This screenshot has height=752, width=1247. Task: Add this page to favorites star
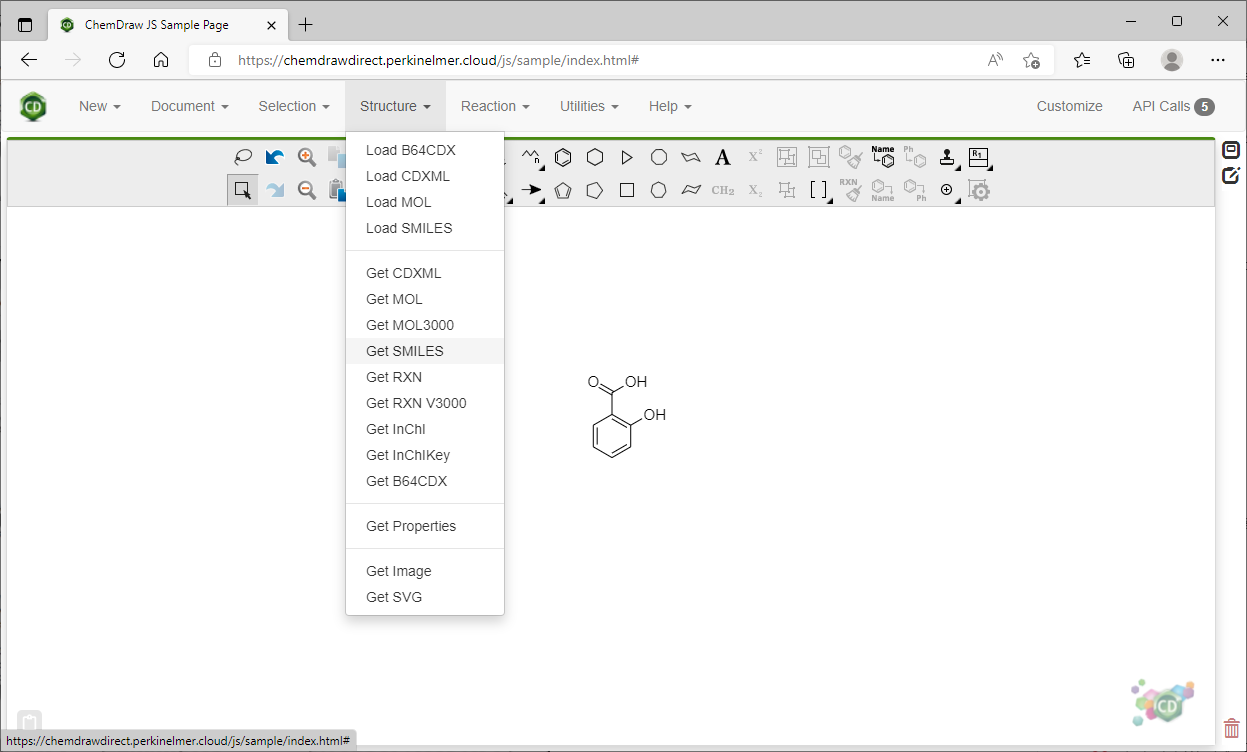coord(1032,60)
